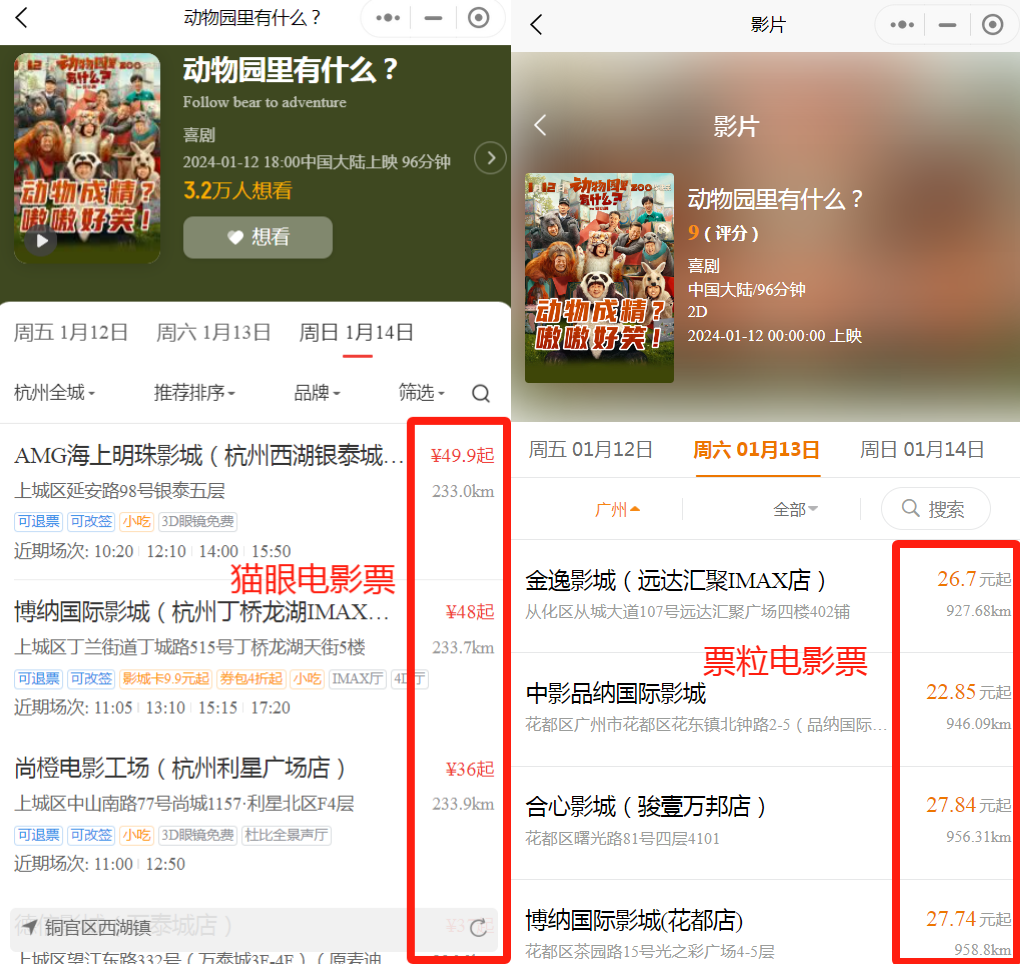Open the three-dots menu in Maoyan window

tap(388, 18)
